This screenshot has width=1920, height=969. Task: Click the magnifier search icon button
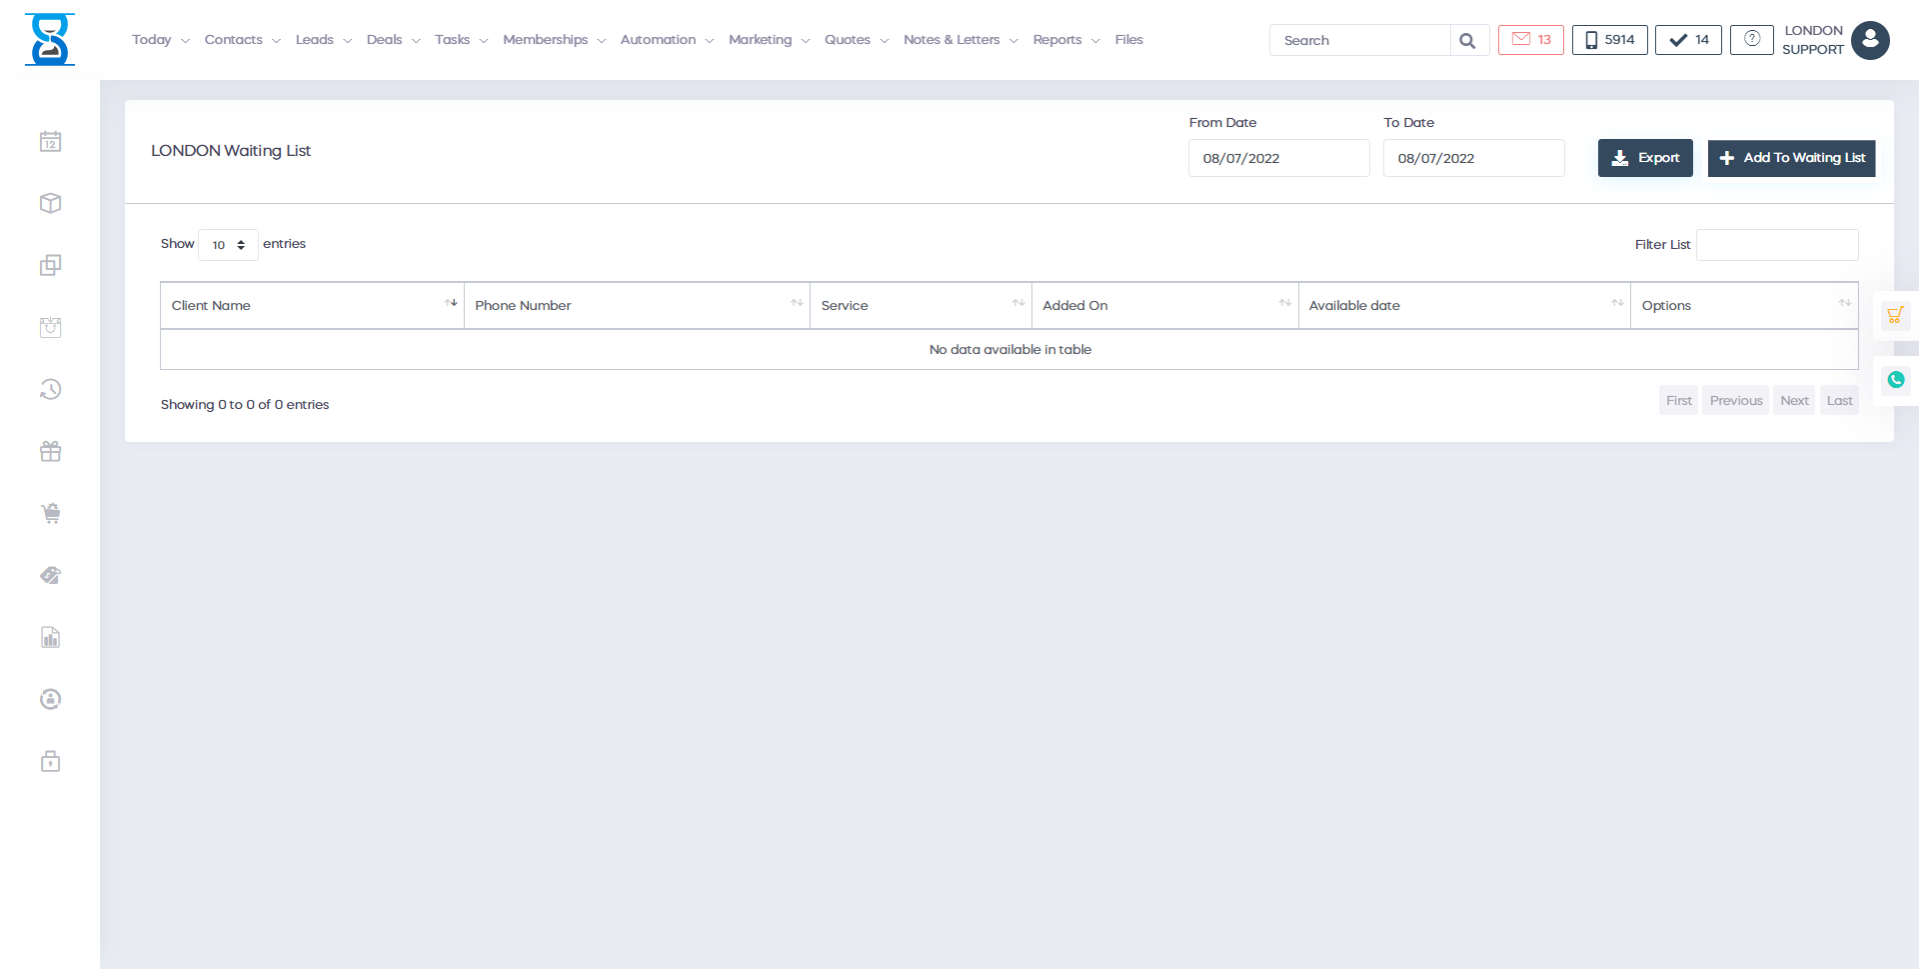click(1467, 41)
